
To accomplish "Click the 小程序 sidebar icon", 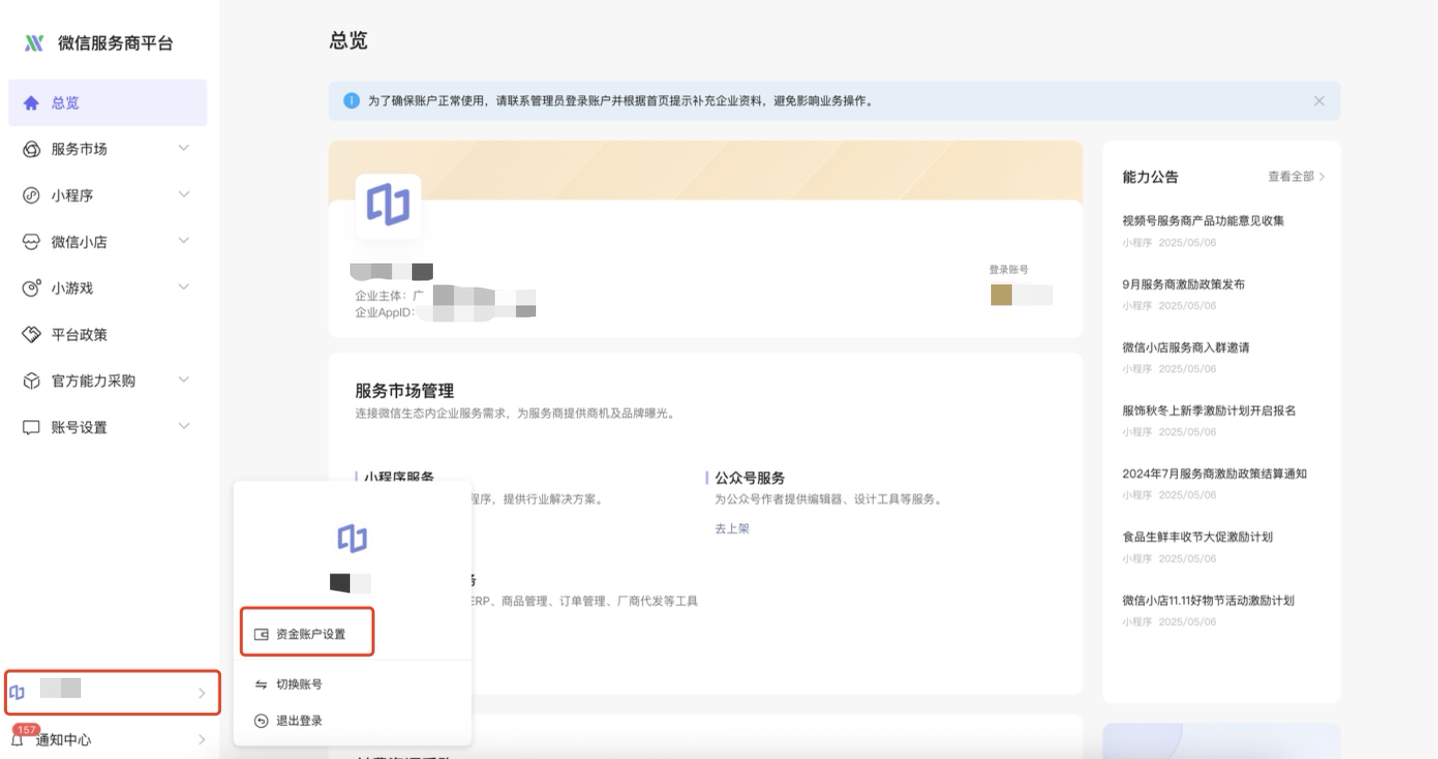I will tap(30, 195).
